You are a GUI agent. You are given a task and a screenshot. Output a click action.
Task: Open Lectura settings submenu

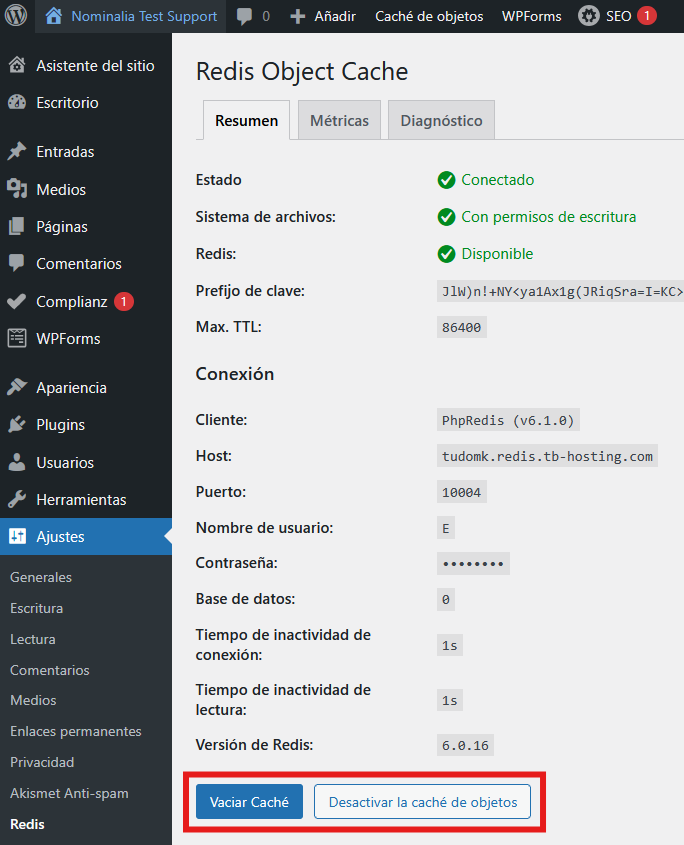(x=33, y=639)
